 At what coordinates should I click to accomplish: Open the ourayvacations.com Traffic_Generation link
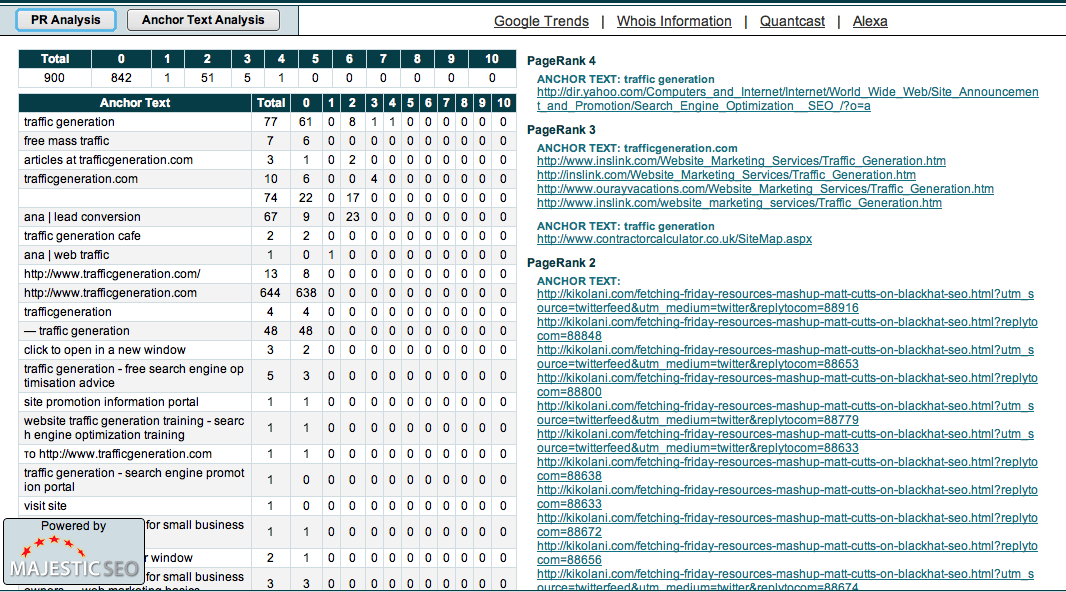click(765, 189)
